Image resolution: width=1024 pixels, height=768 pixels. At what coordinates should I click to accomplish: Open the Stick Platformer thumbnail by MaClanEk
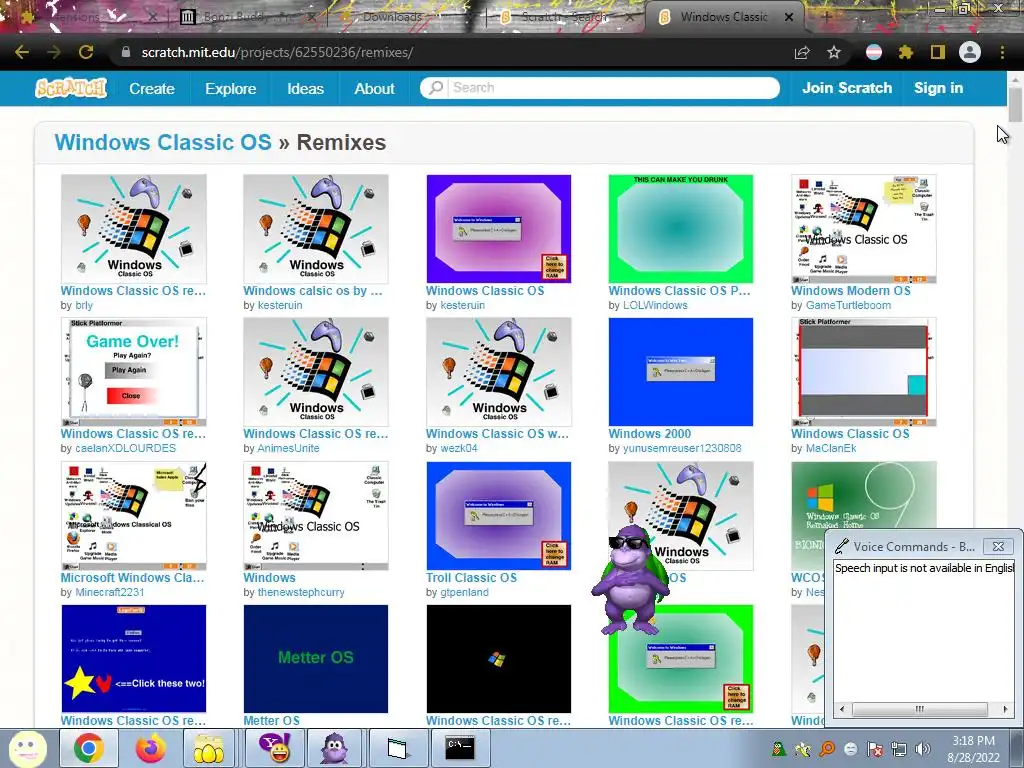(863, 372)
